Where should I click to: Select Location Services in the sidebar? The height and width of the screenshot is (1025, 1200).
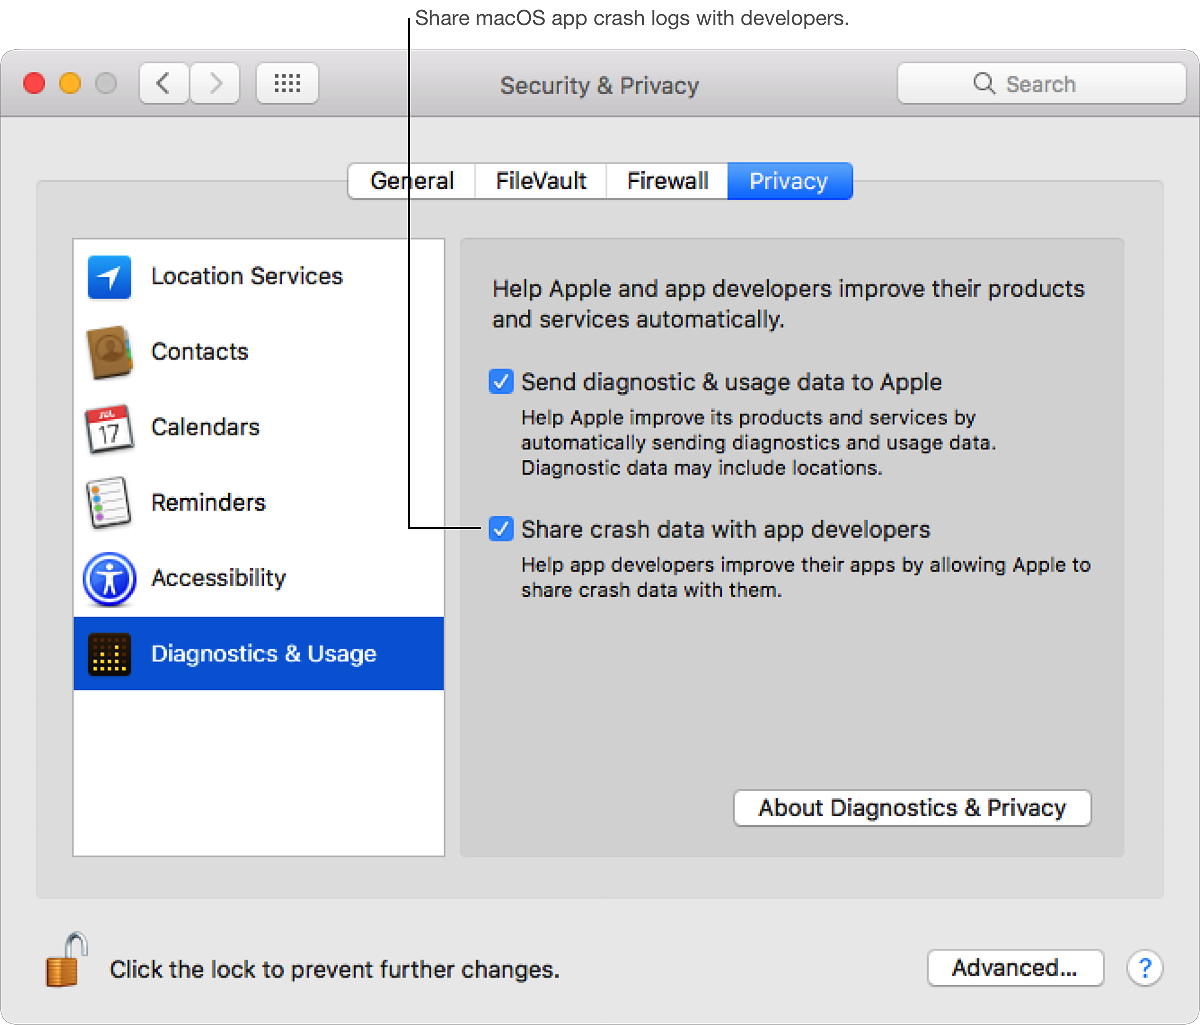[247, 276]
